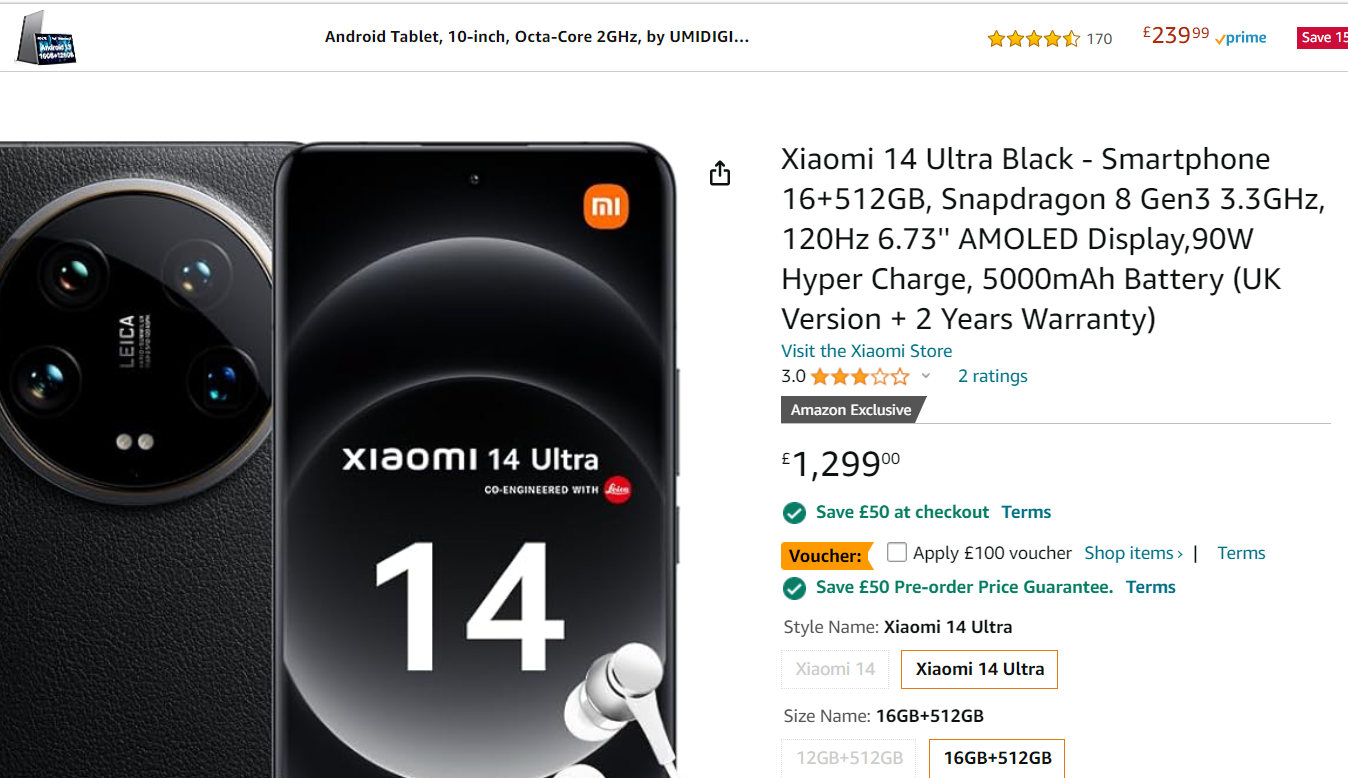
Task: Click the Amazon Exclusive badge
Action: click(x=852, y=410)
